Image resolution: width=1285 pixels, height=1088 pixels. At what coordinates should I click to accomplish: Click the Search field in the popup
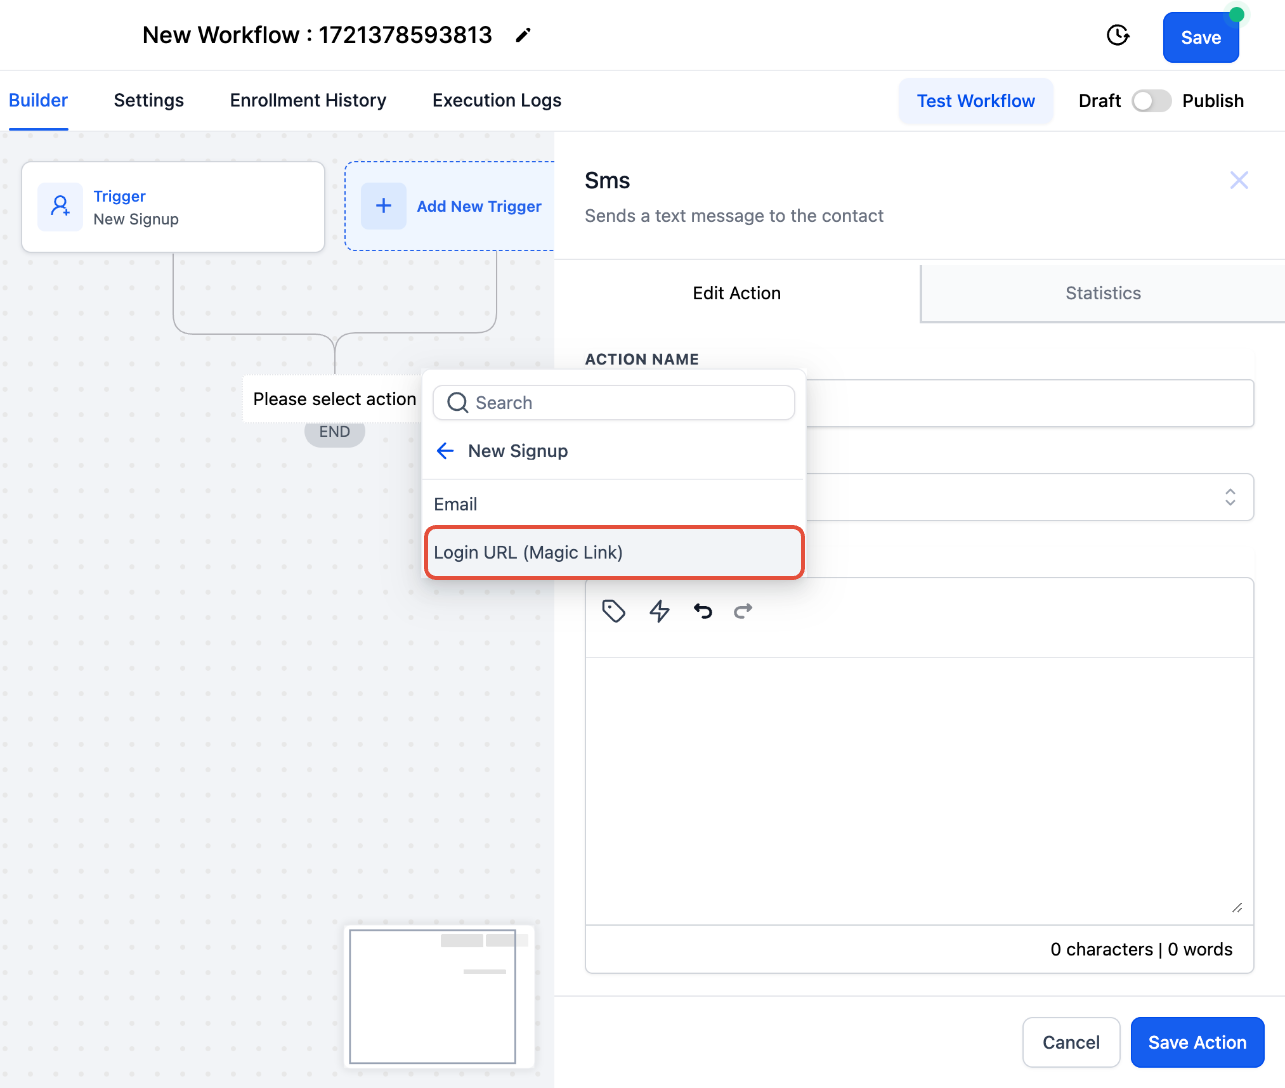614,403
